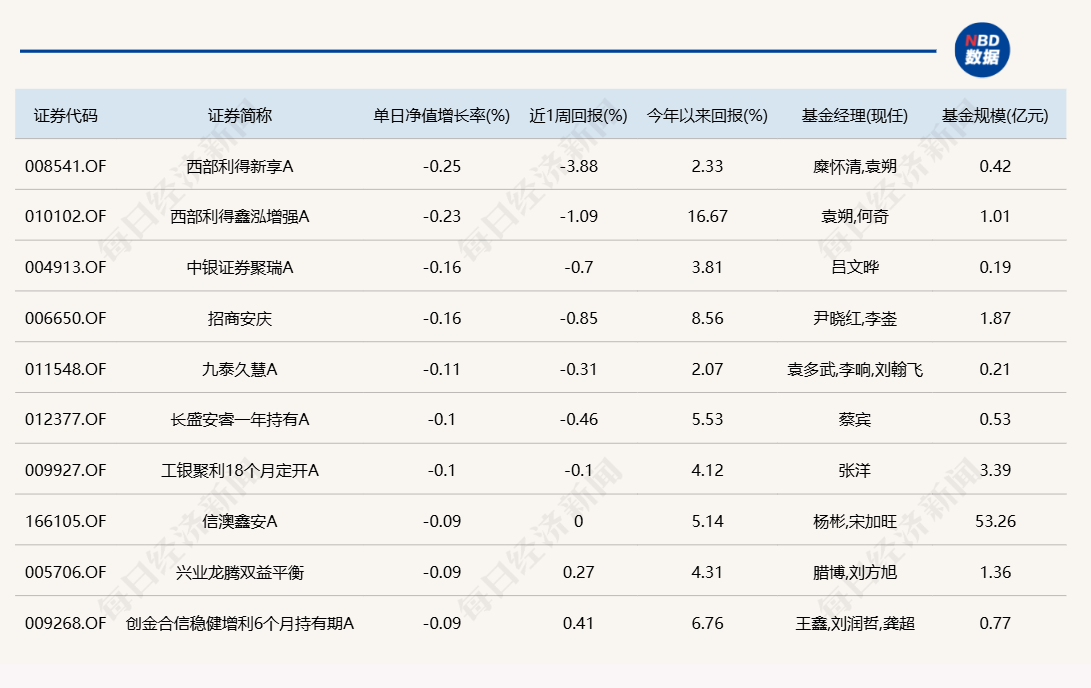
Task: Click the fund size value 1.01
Action: (x=995, y=216)
